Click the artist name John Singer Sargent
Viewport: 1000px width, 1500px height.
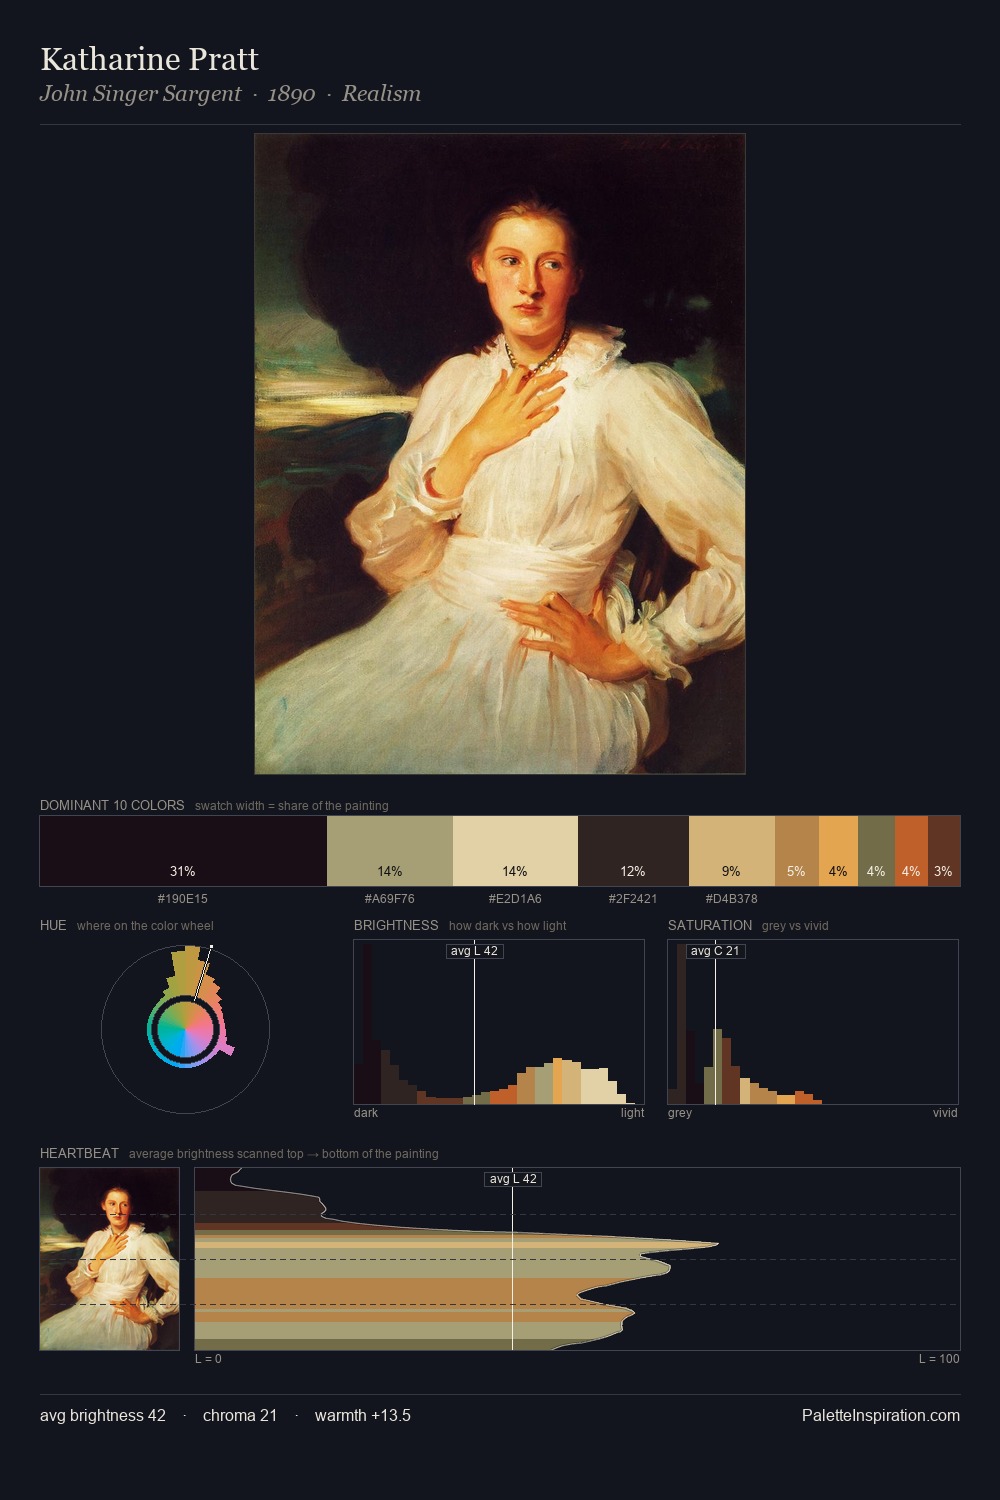coord(140,94)
